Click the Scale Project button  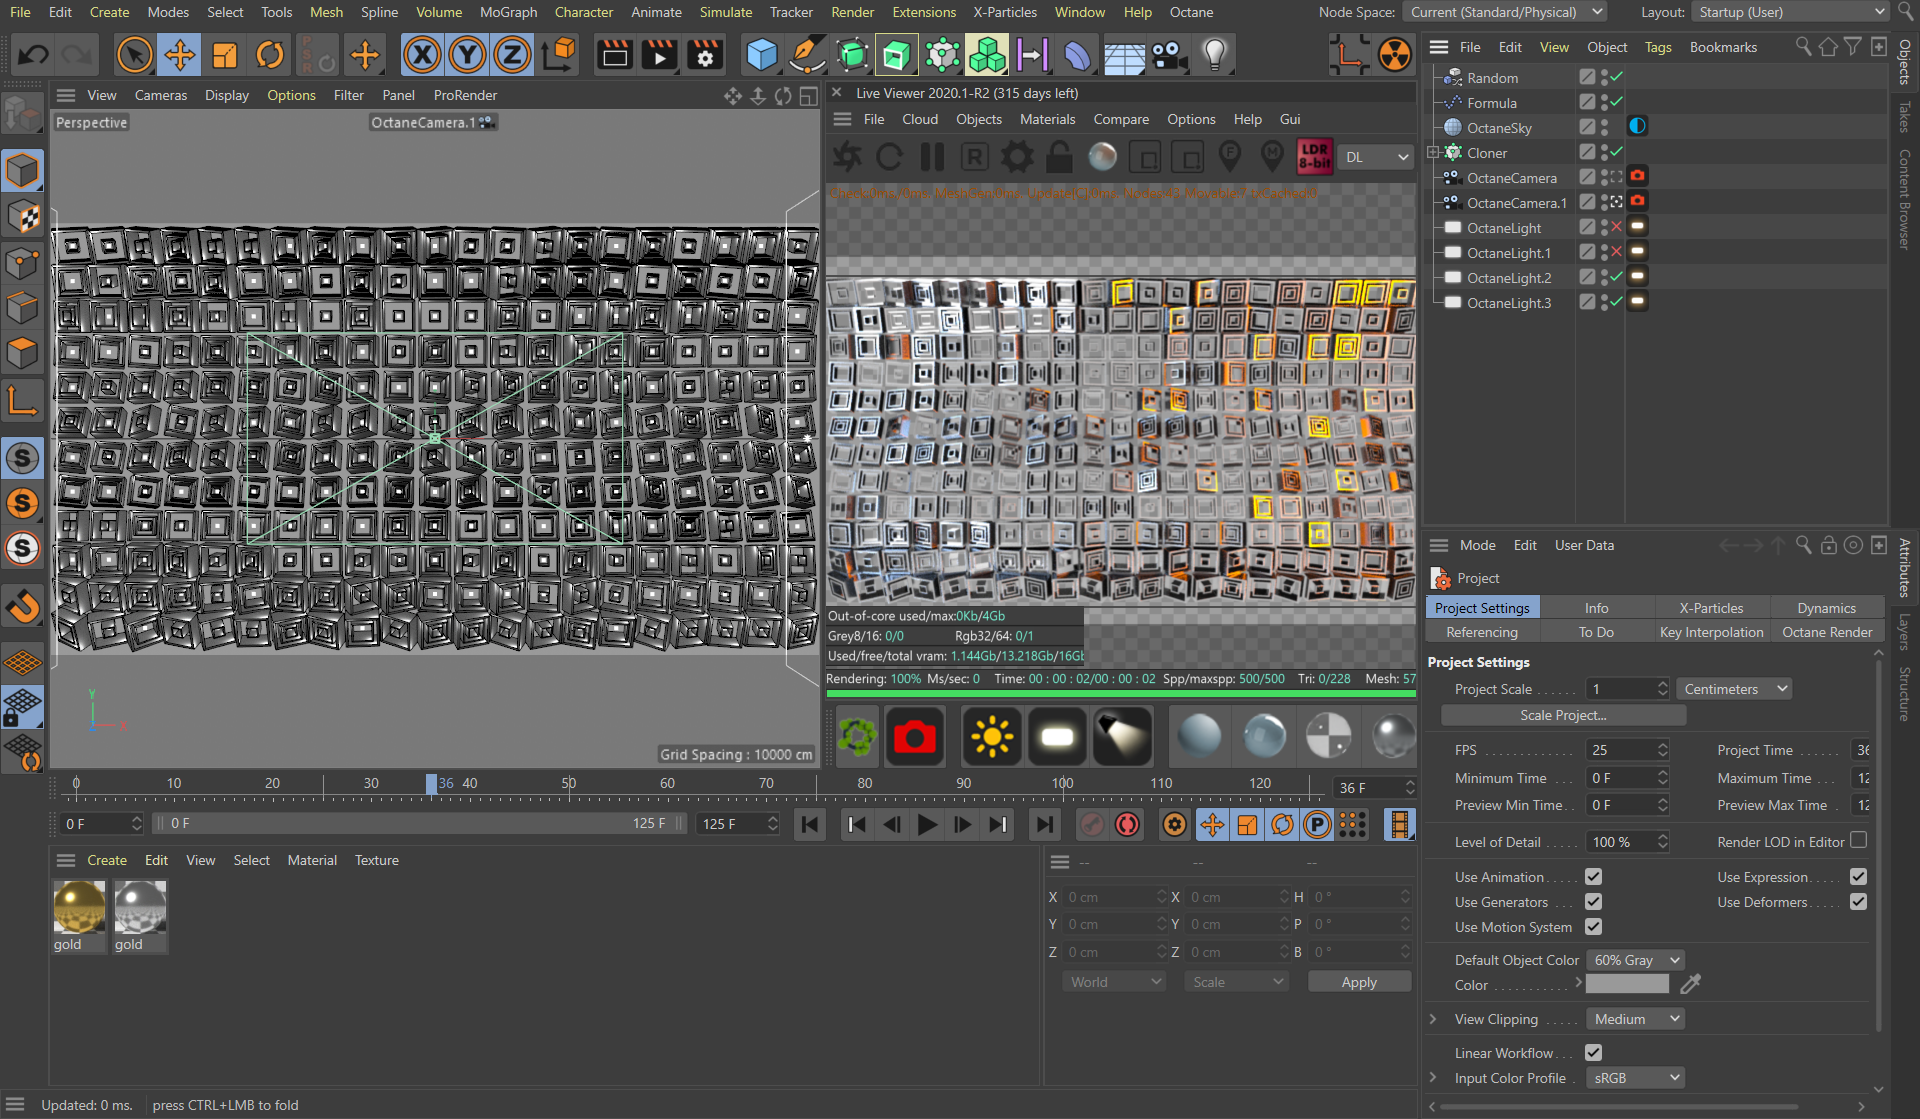point(1562,715)
